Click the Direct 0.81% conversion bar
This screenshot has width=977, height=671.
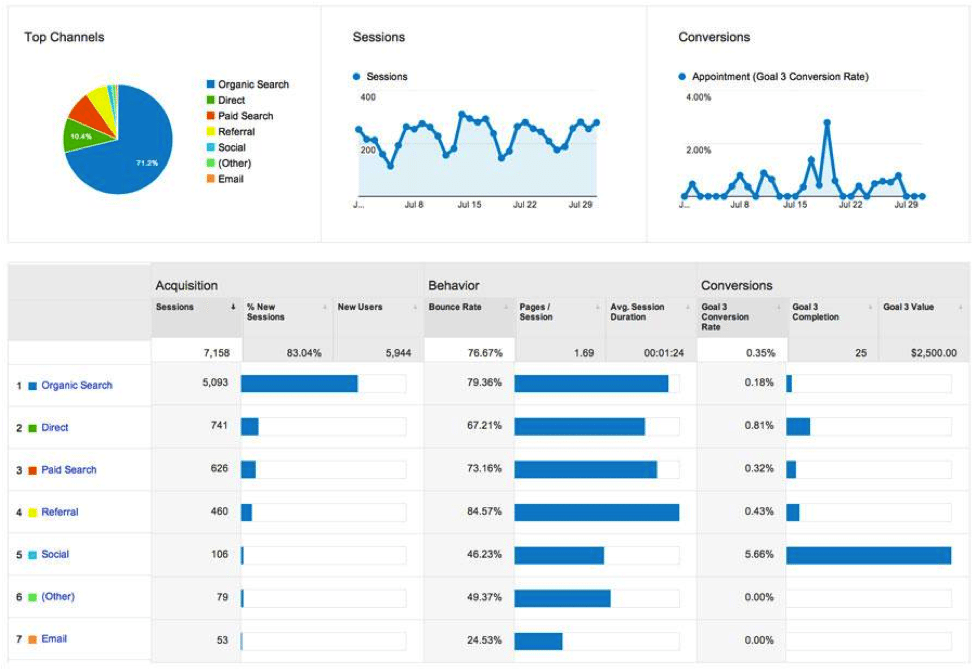click(x=798, y=426)
